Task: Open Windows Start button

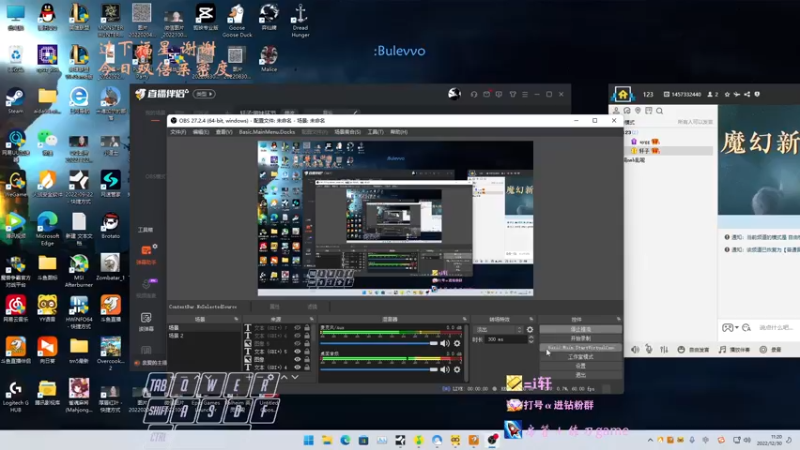Action: click(x=309, y=440)
